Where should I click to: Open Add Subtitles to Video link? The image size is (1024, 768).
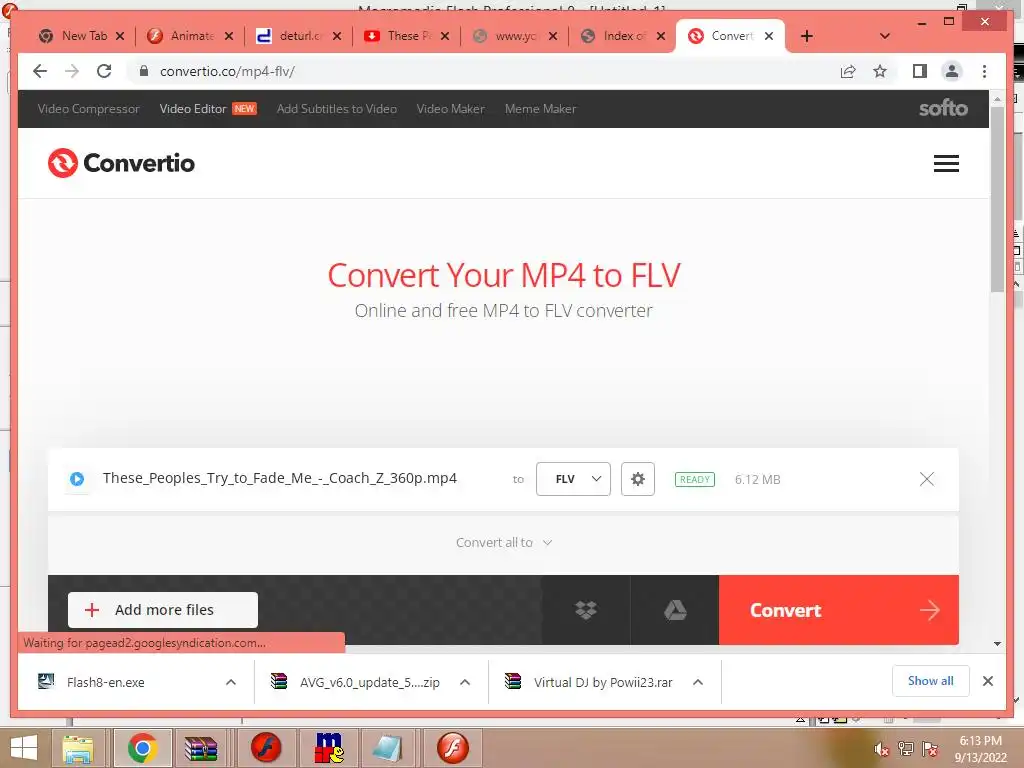point(337,109)
